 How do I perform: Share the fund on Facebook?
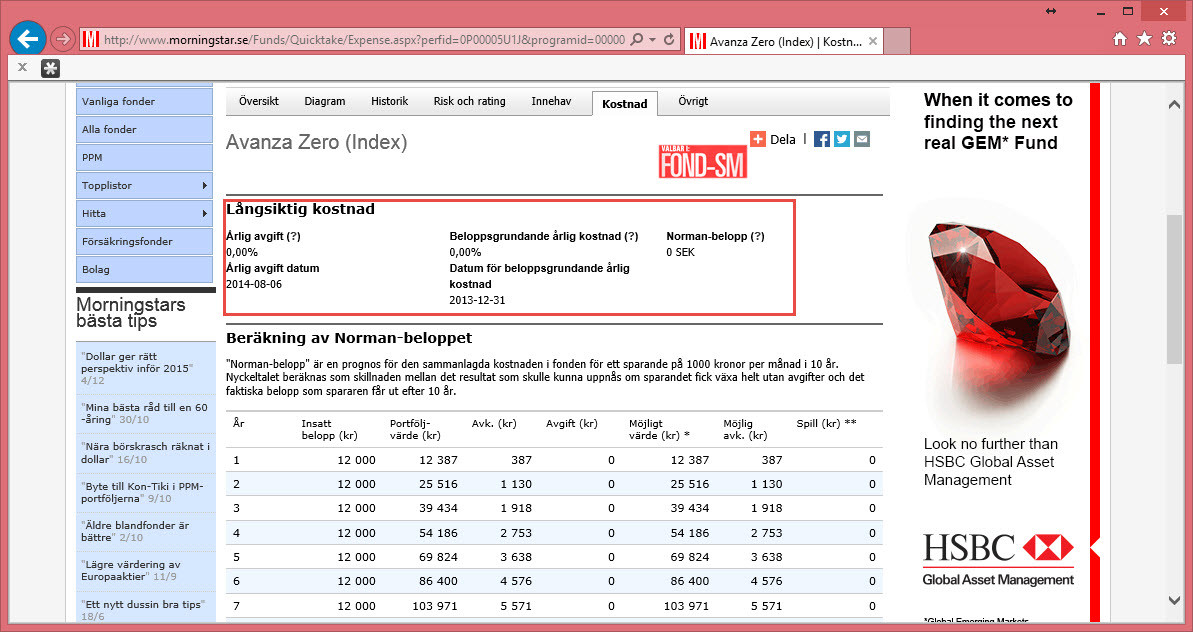point(822,140)
